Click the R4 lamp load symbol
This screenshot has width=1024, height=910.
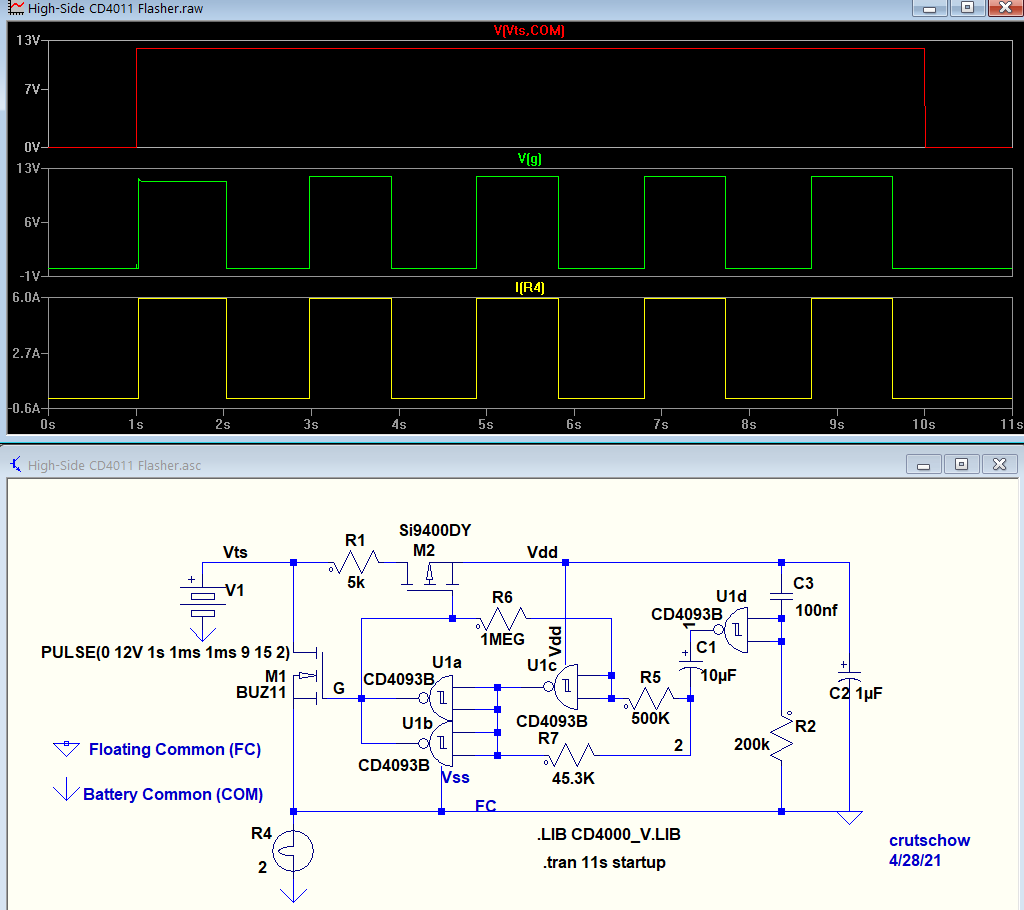[293, 851]
